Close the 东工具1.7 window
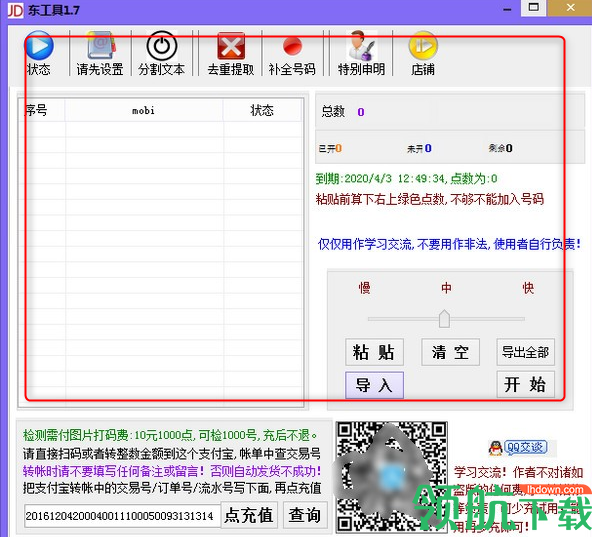This screenshot has width=592, height=537. [x=570, y=8]
